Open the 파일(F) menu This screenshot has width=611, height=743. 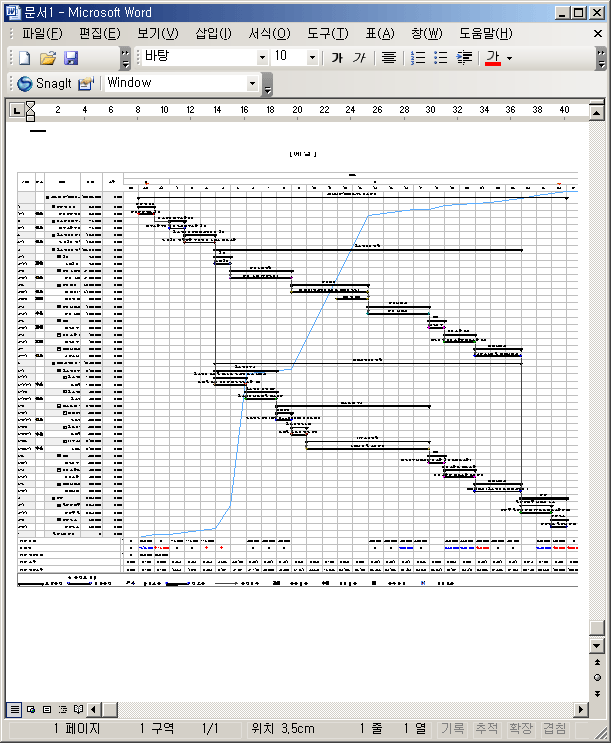(42, 33)
